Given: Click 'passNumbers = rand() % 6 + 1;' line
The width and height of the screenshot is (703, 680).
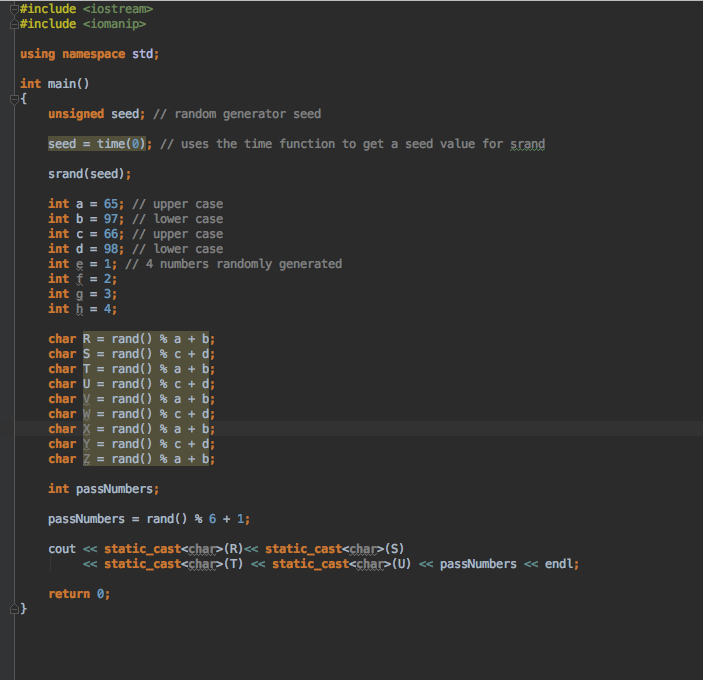Looking at the screenshot, I should click(x=149, y=519).
